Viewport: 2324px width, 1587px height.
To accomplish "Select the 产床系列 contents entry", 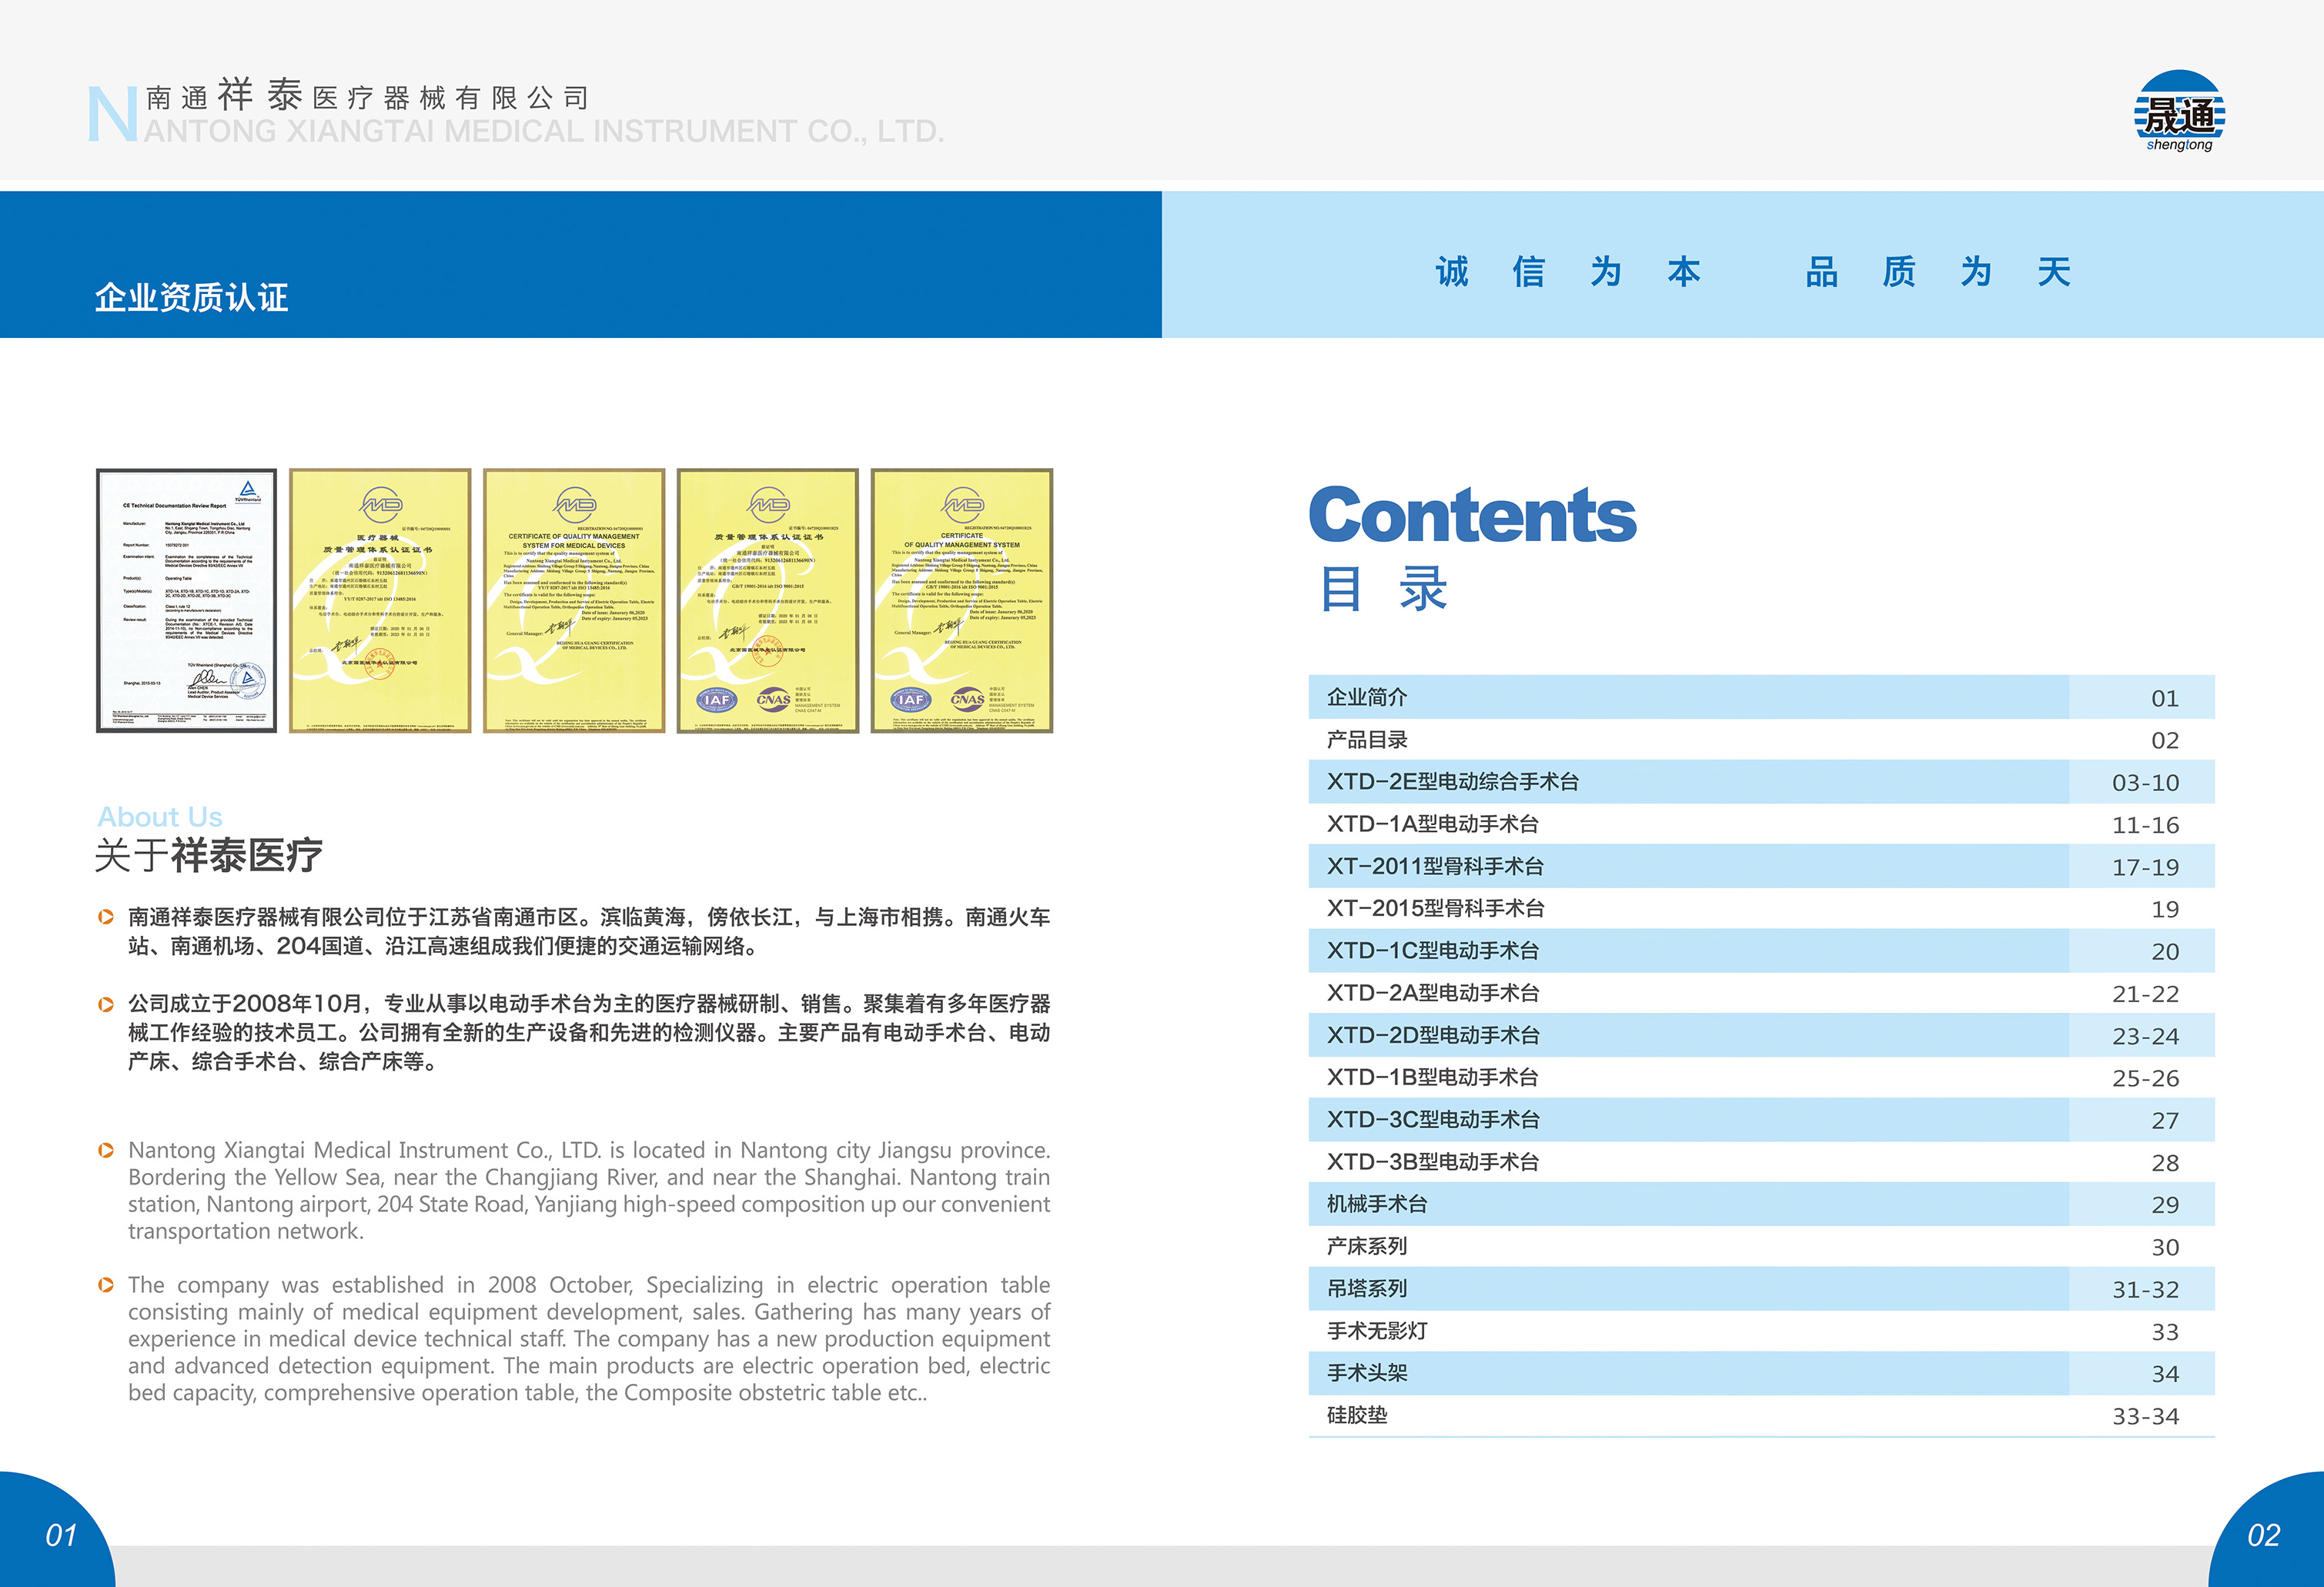I will click(x=1761, y=1246).
